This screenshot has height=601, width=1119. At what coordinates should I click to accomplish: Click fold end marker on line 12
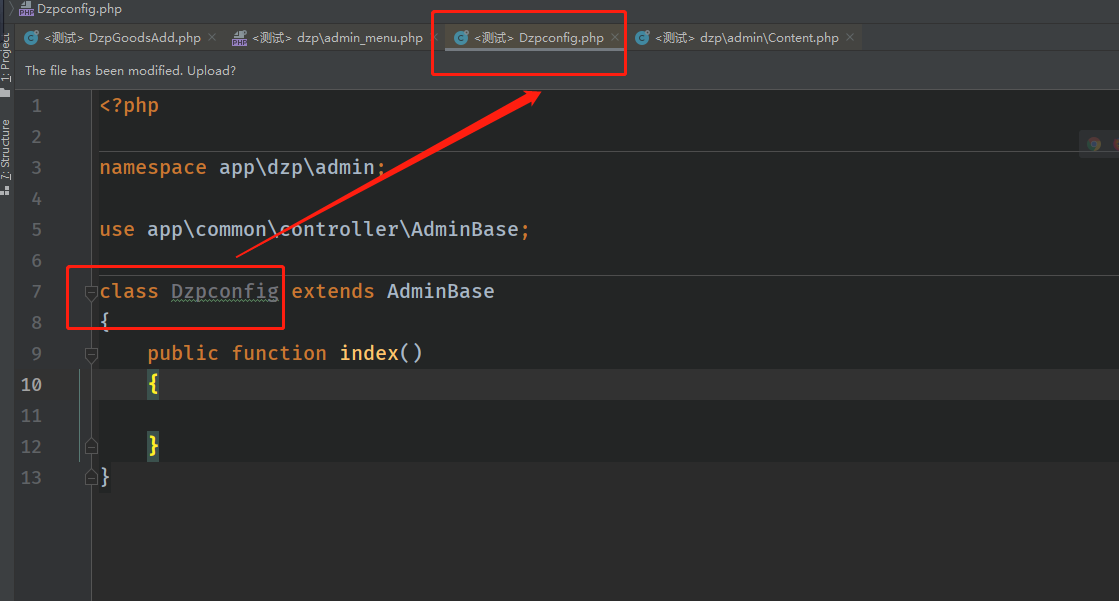coord(91,446)
